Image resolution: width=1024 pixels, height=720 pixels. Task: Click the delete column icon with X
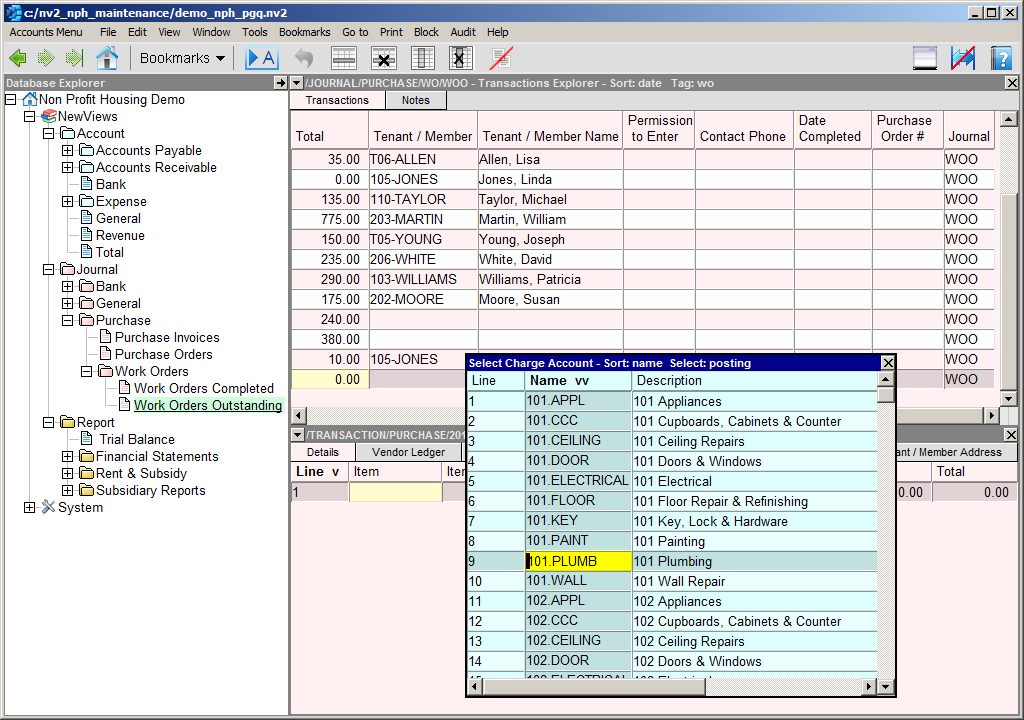point(461,58)
